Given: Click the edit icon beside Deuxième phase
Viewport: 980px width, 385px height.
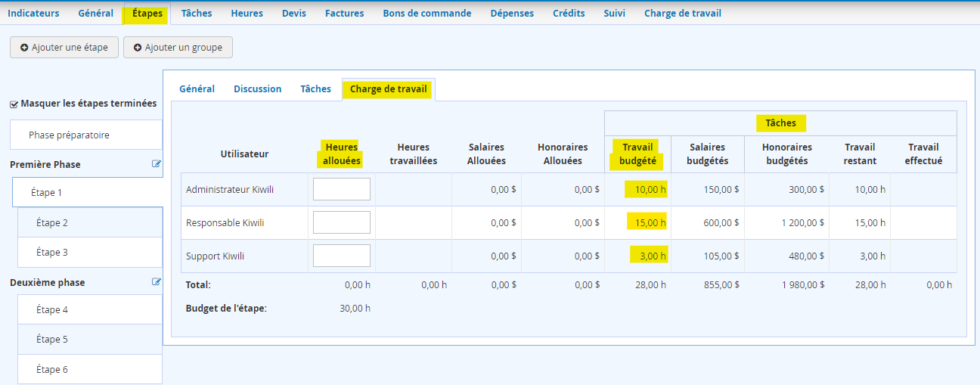Looking at the screenshot, I should click(157, 282).
